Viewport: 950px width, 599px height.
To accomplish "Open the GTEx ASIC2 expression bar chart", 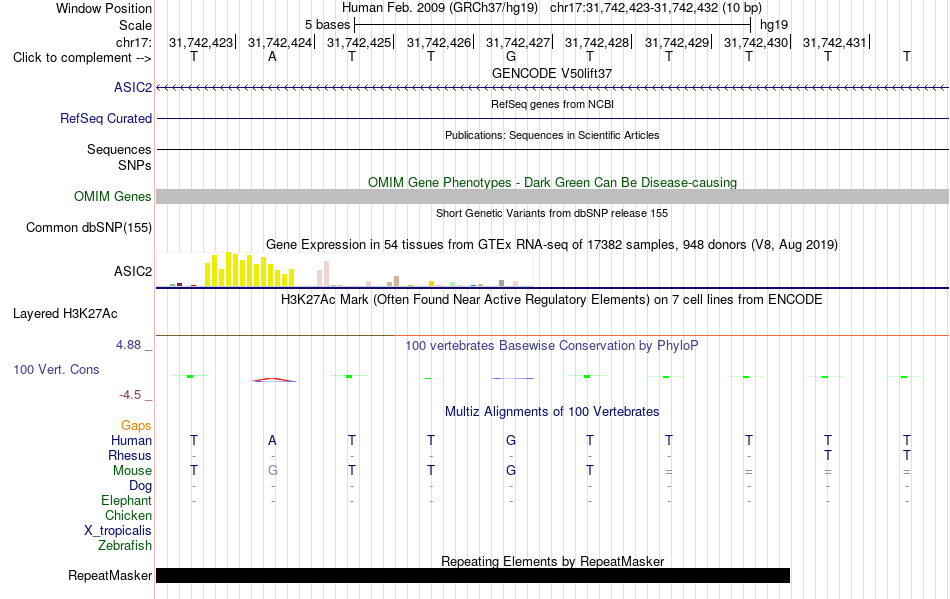I will 345,270.
